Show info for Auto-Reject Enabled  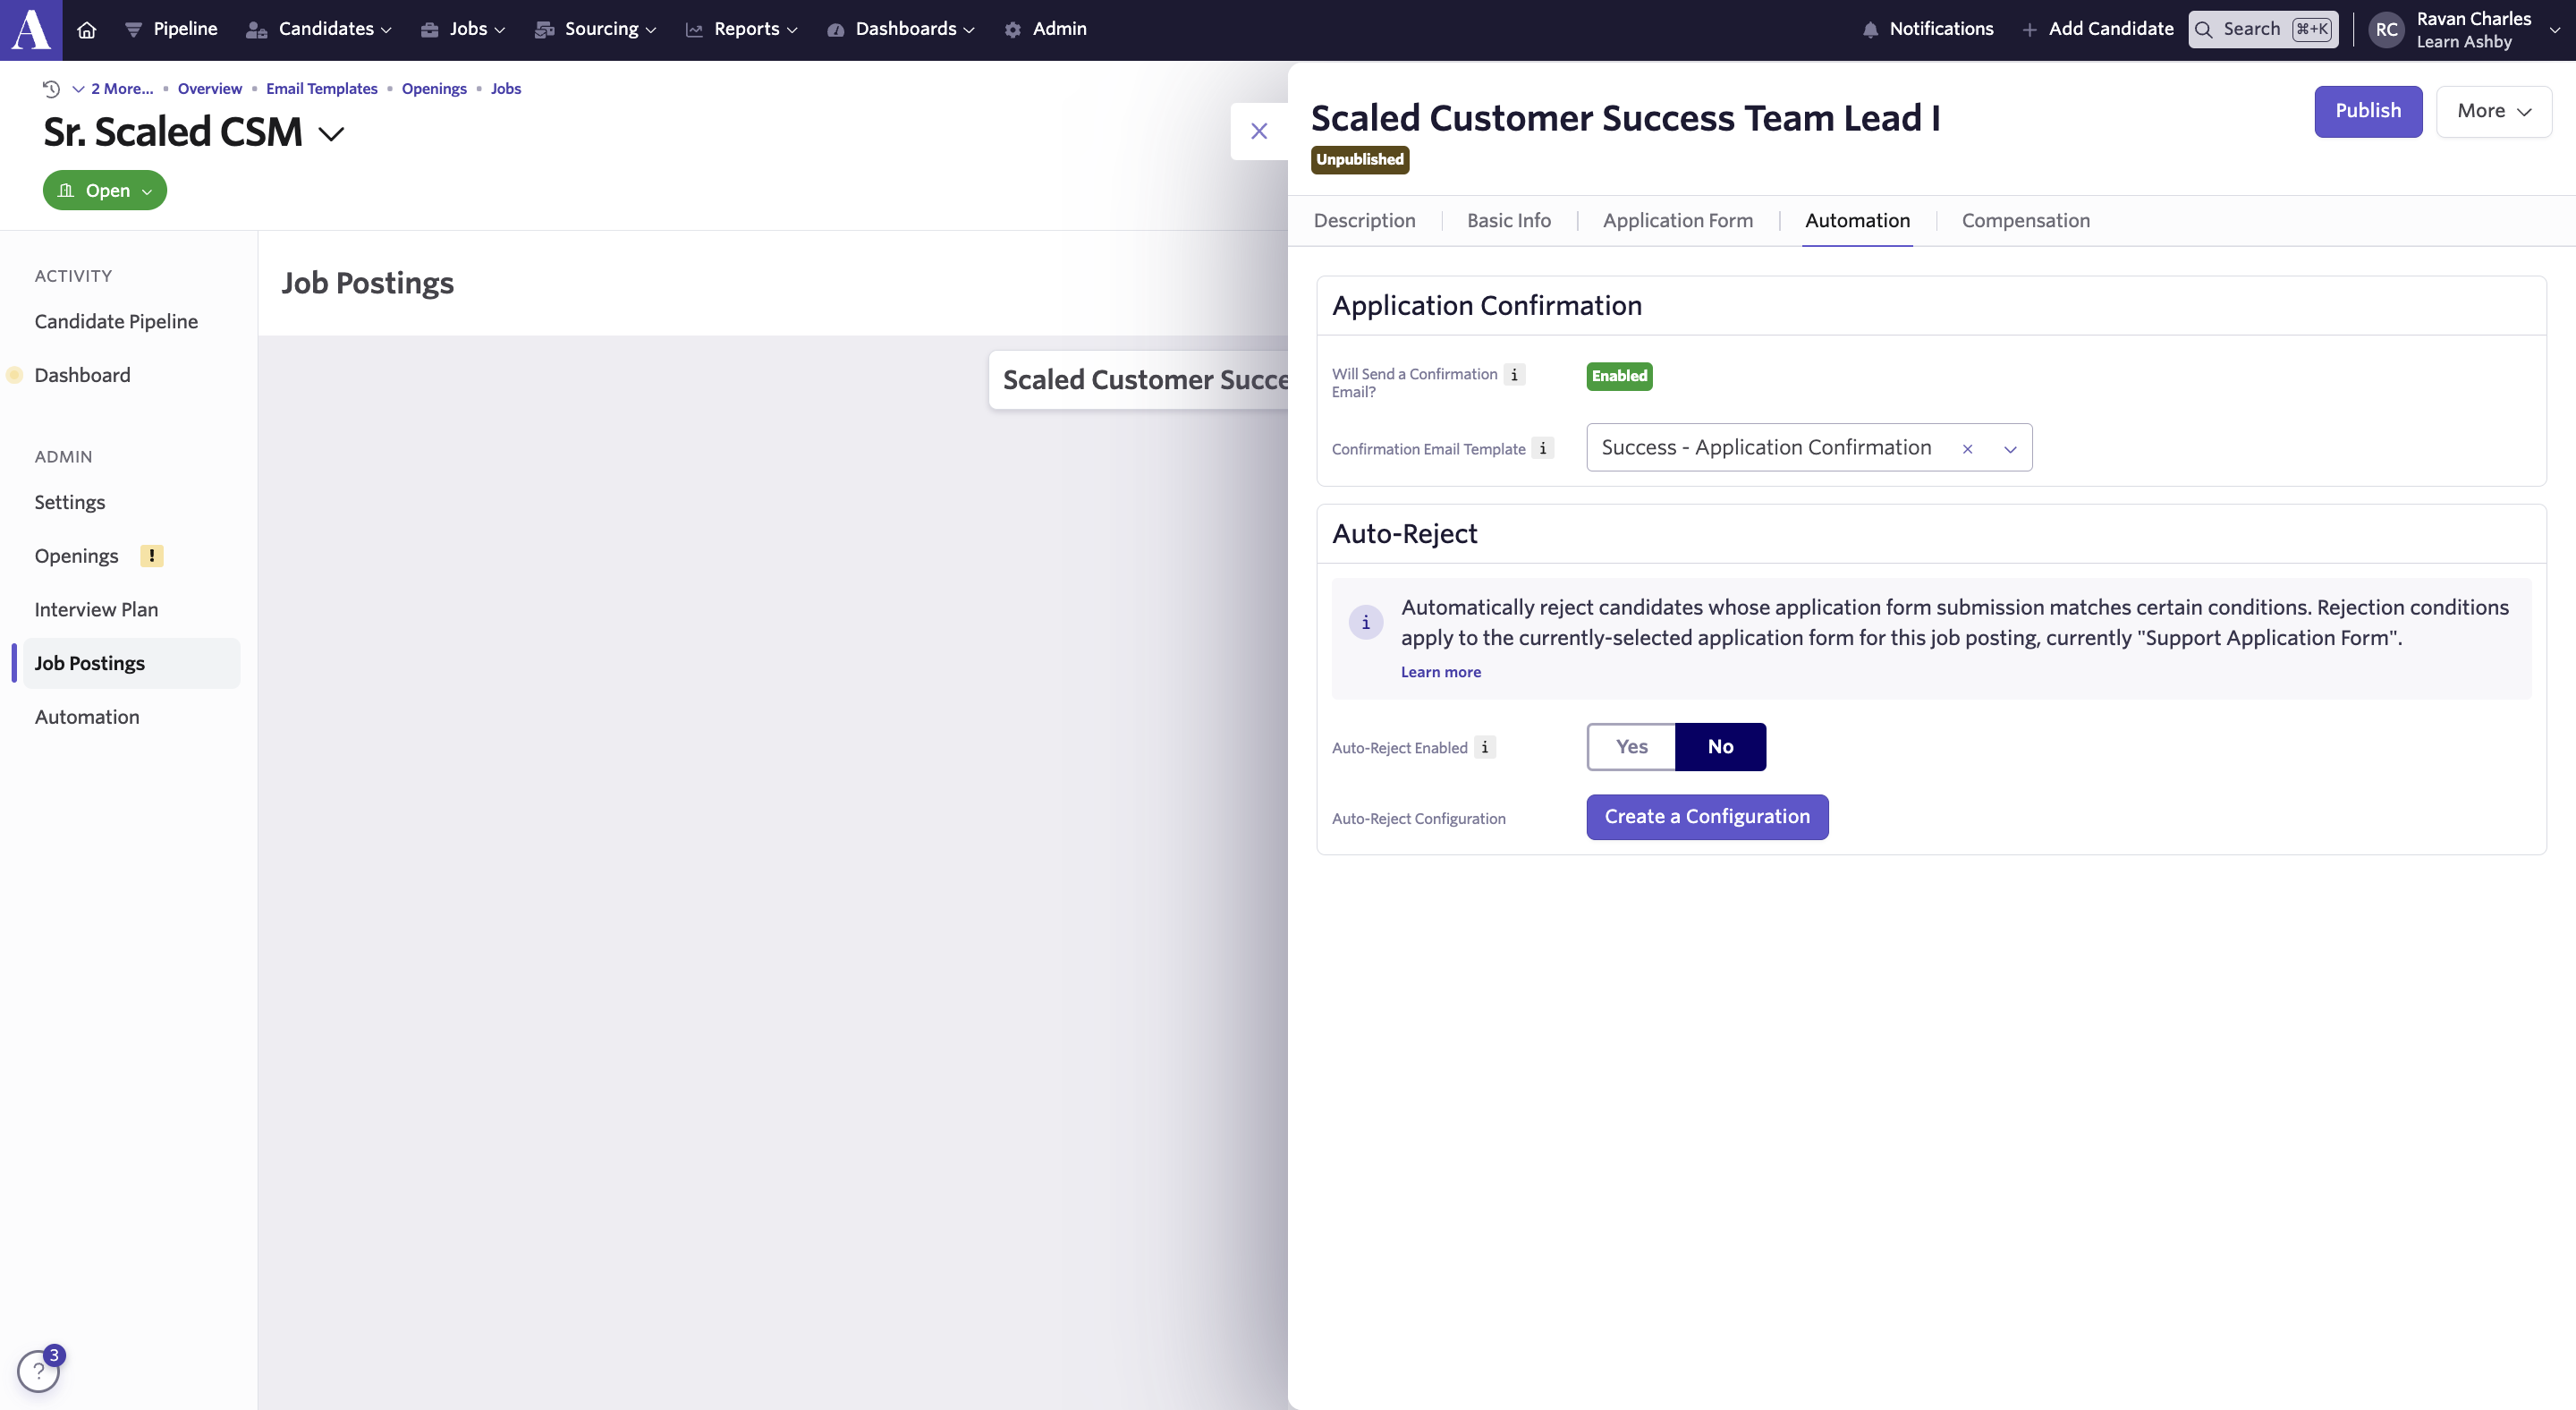pos(1485,747)
